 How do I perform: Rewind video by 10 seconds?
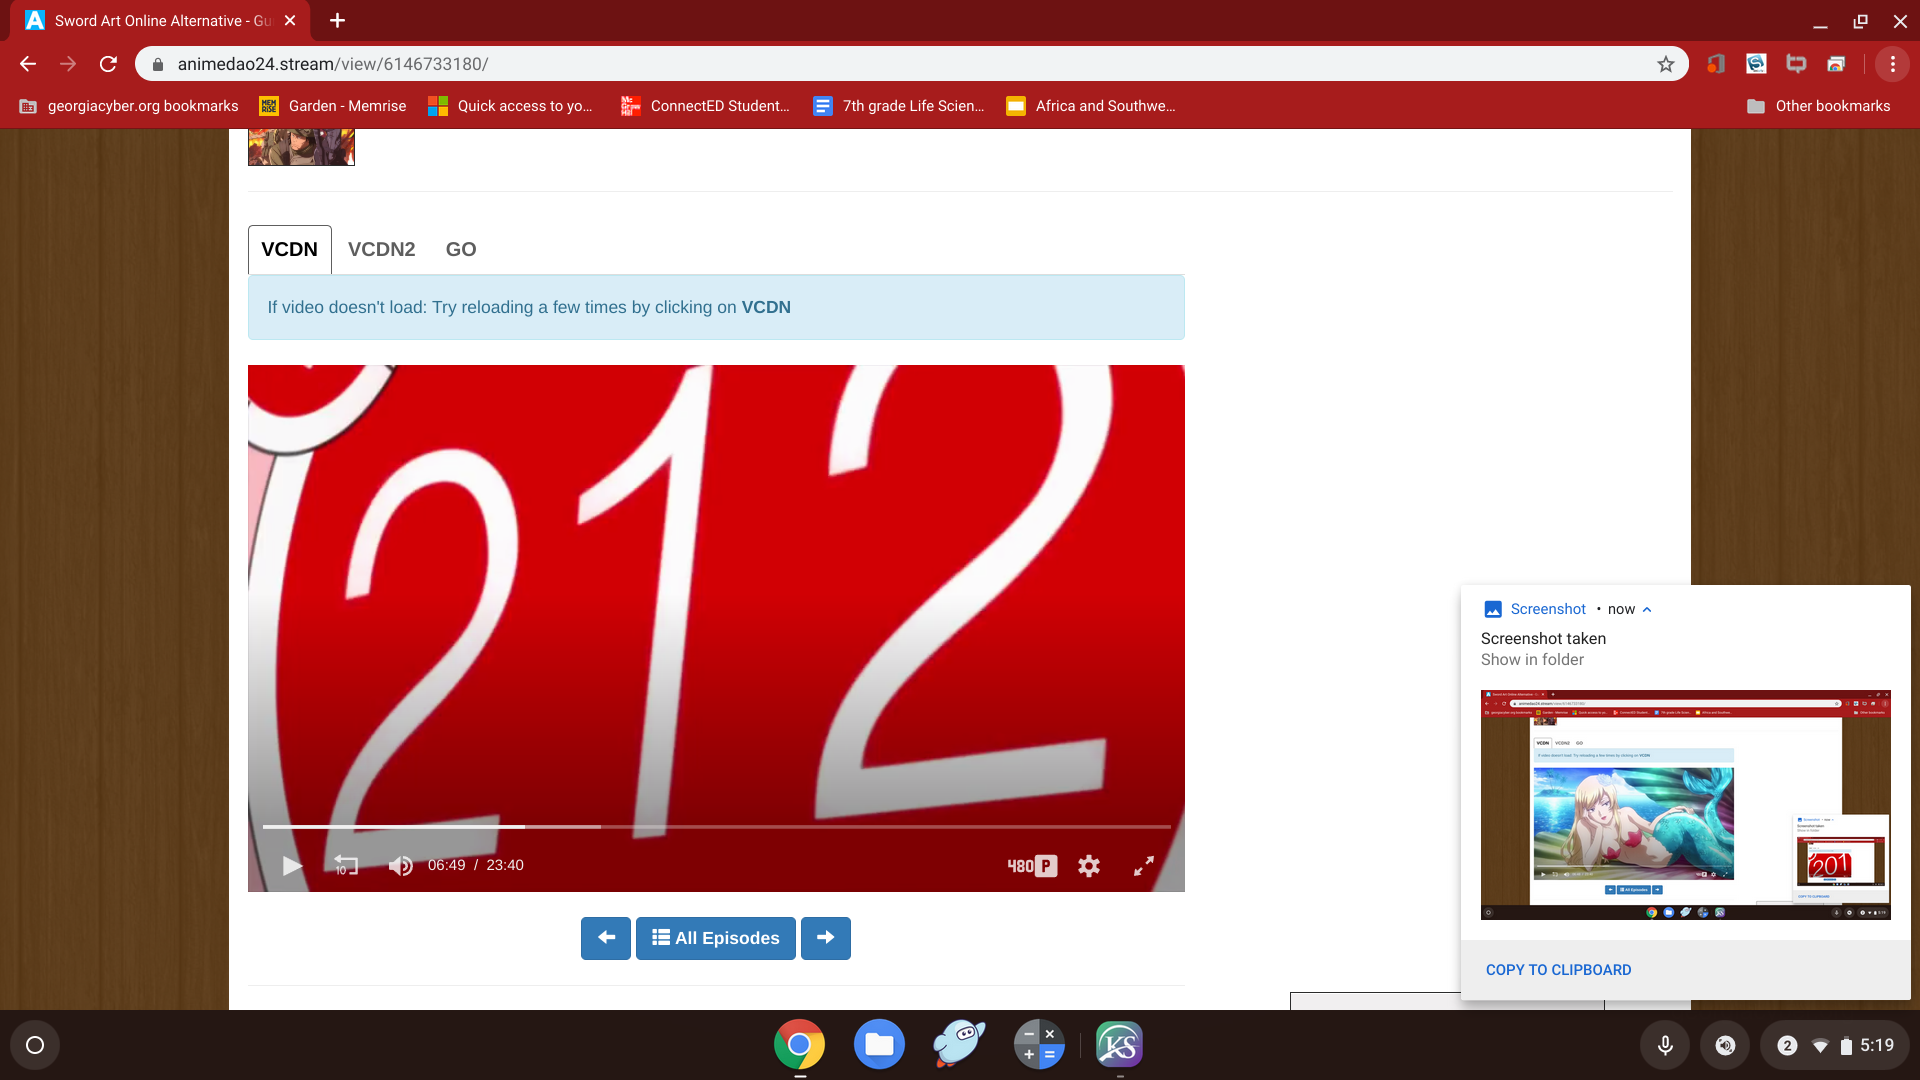(x=345, y=866)
